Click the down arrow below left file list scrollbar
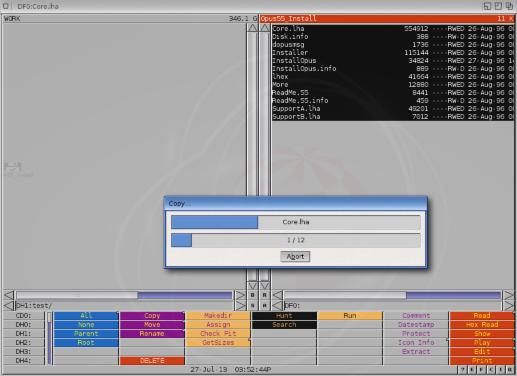Screen dimensions: 517x376 (x=252, y=286)
